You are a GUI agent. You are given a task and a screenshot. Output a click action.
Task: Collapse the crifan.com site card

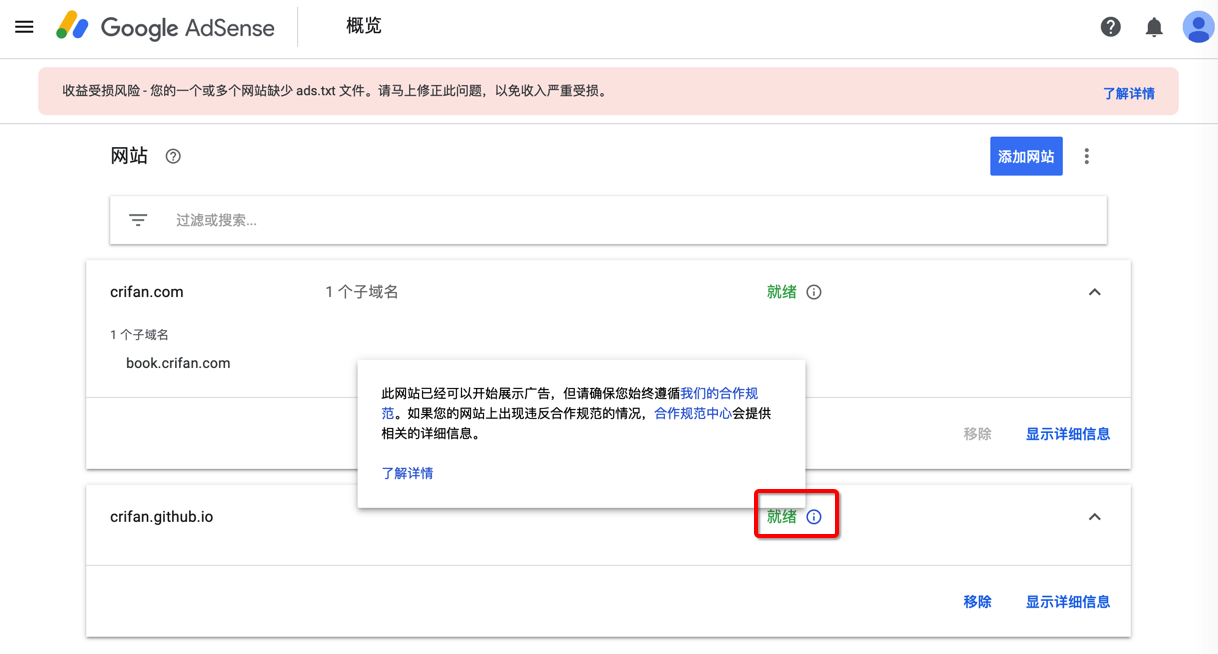click(x=1094, y=292)
